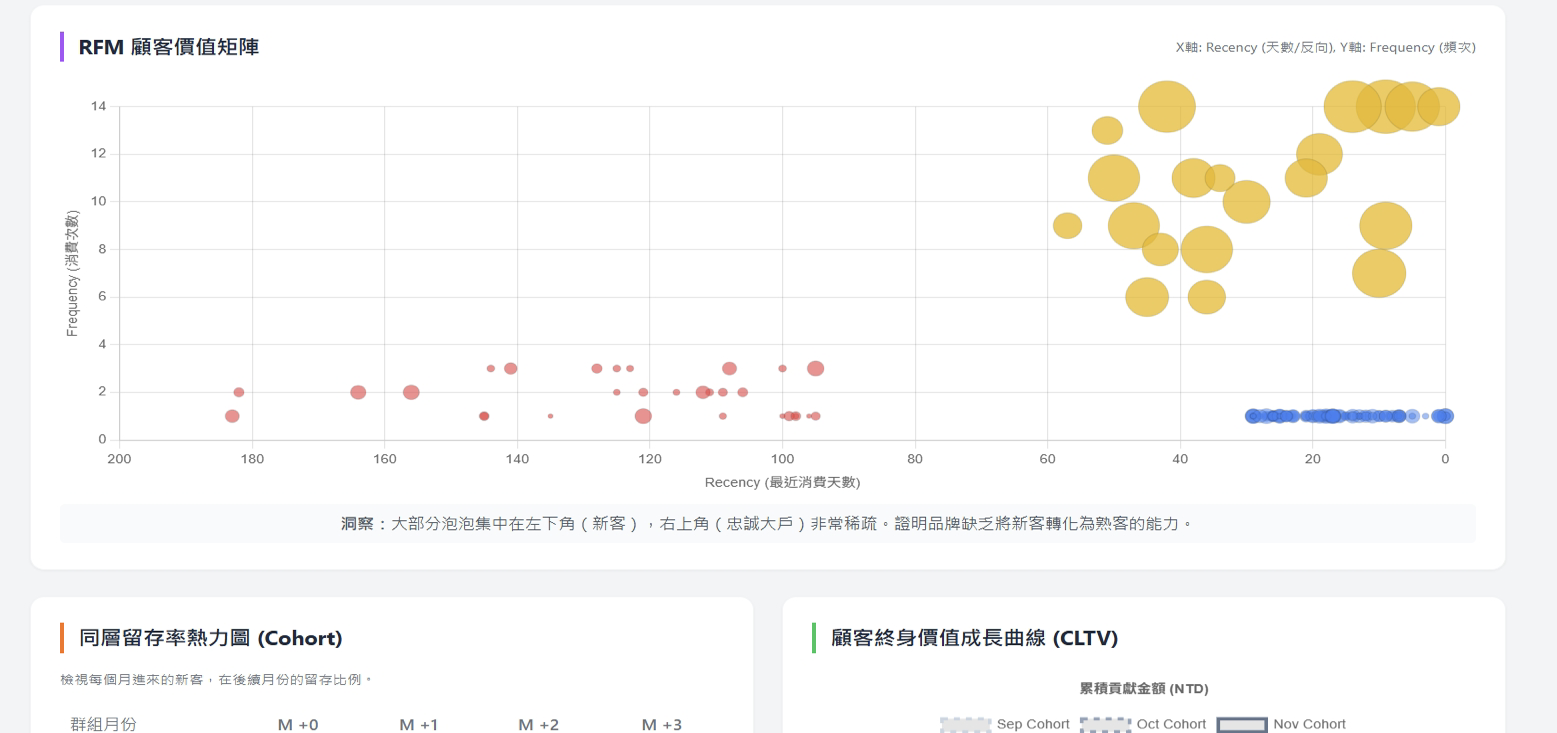Click the X軸/Y軸 axis description note
This screenshot has height=733, width=1557.
(x=1325, y=47)
